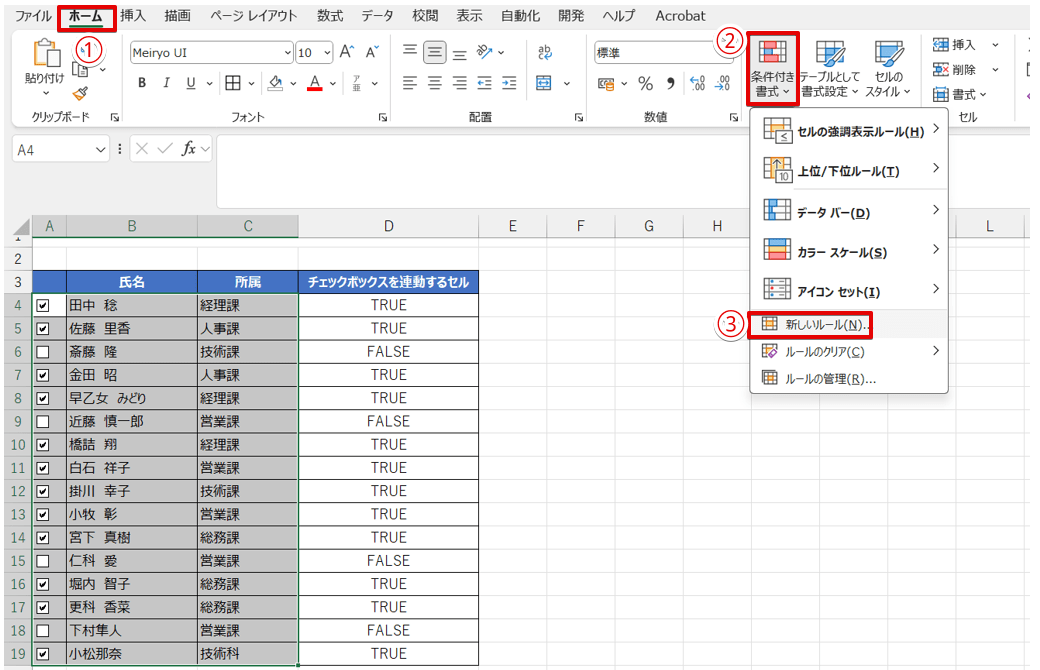Apply comma style number format
1040x670 pixels.
(x=671, y=84)
